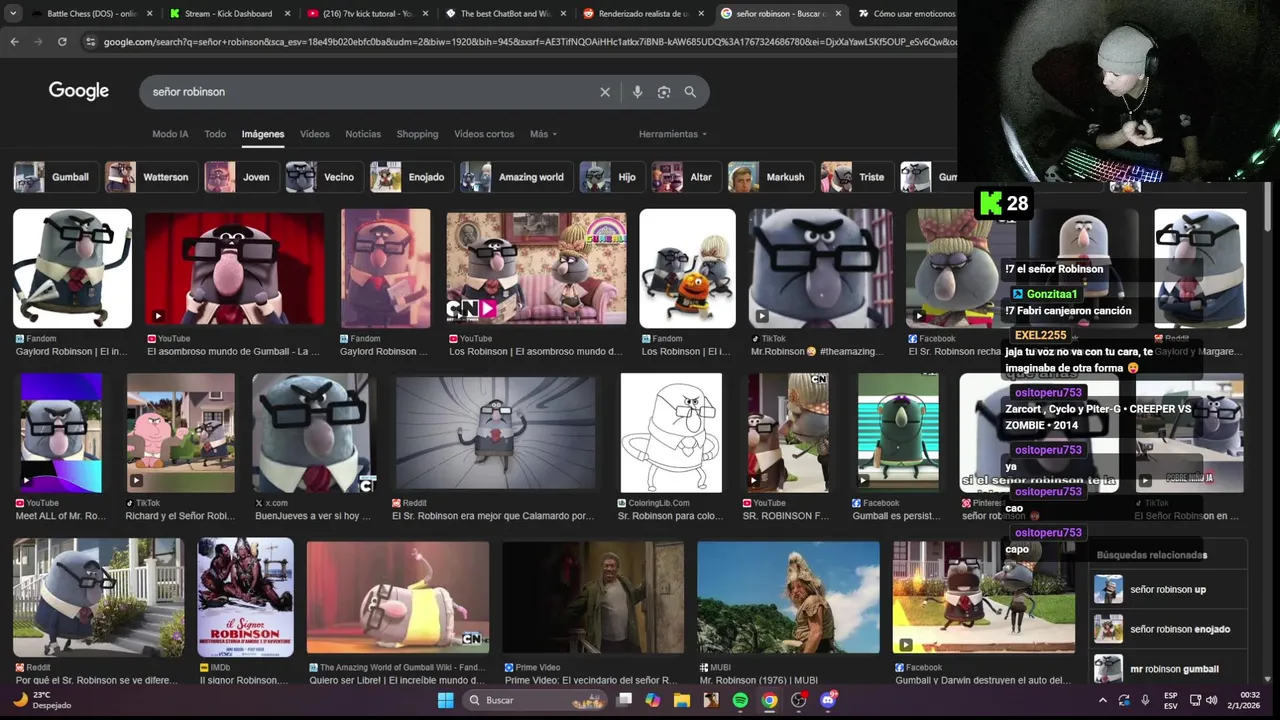Open the Sr. Robinson para colorear image
Image resolution: width=1280 pixels, height=720 pixels.
[x=671, y=433]
